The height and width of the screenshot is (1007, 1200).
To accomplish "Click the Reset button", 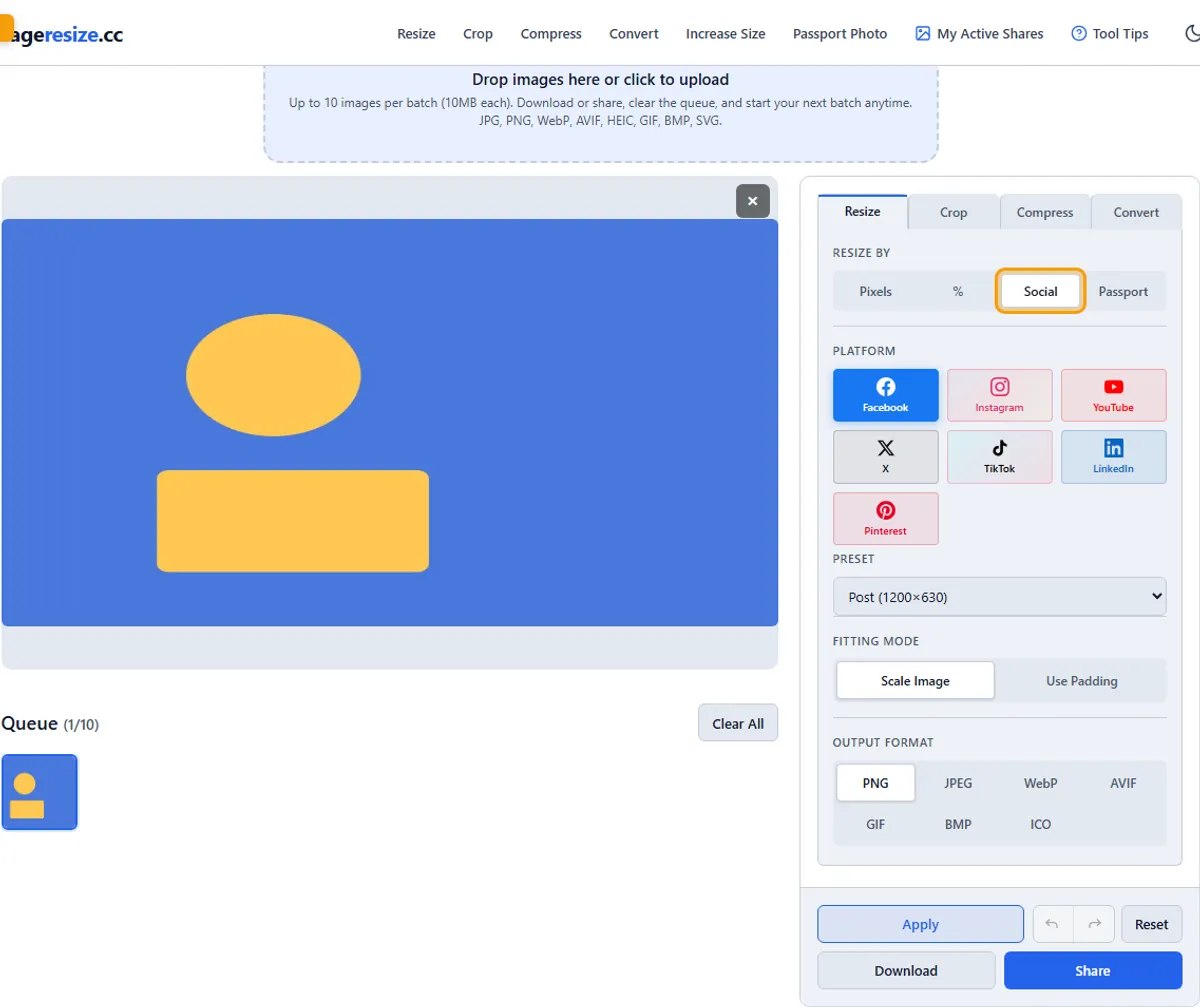I will pos(1151,924).
